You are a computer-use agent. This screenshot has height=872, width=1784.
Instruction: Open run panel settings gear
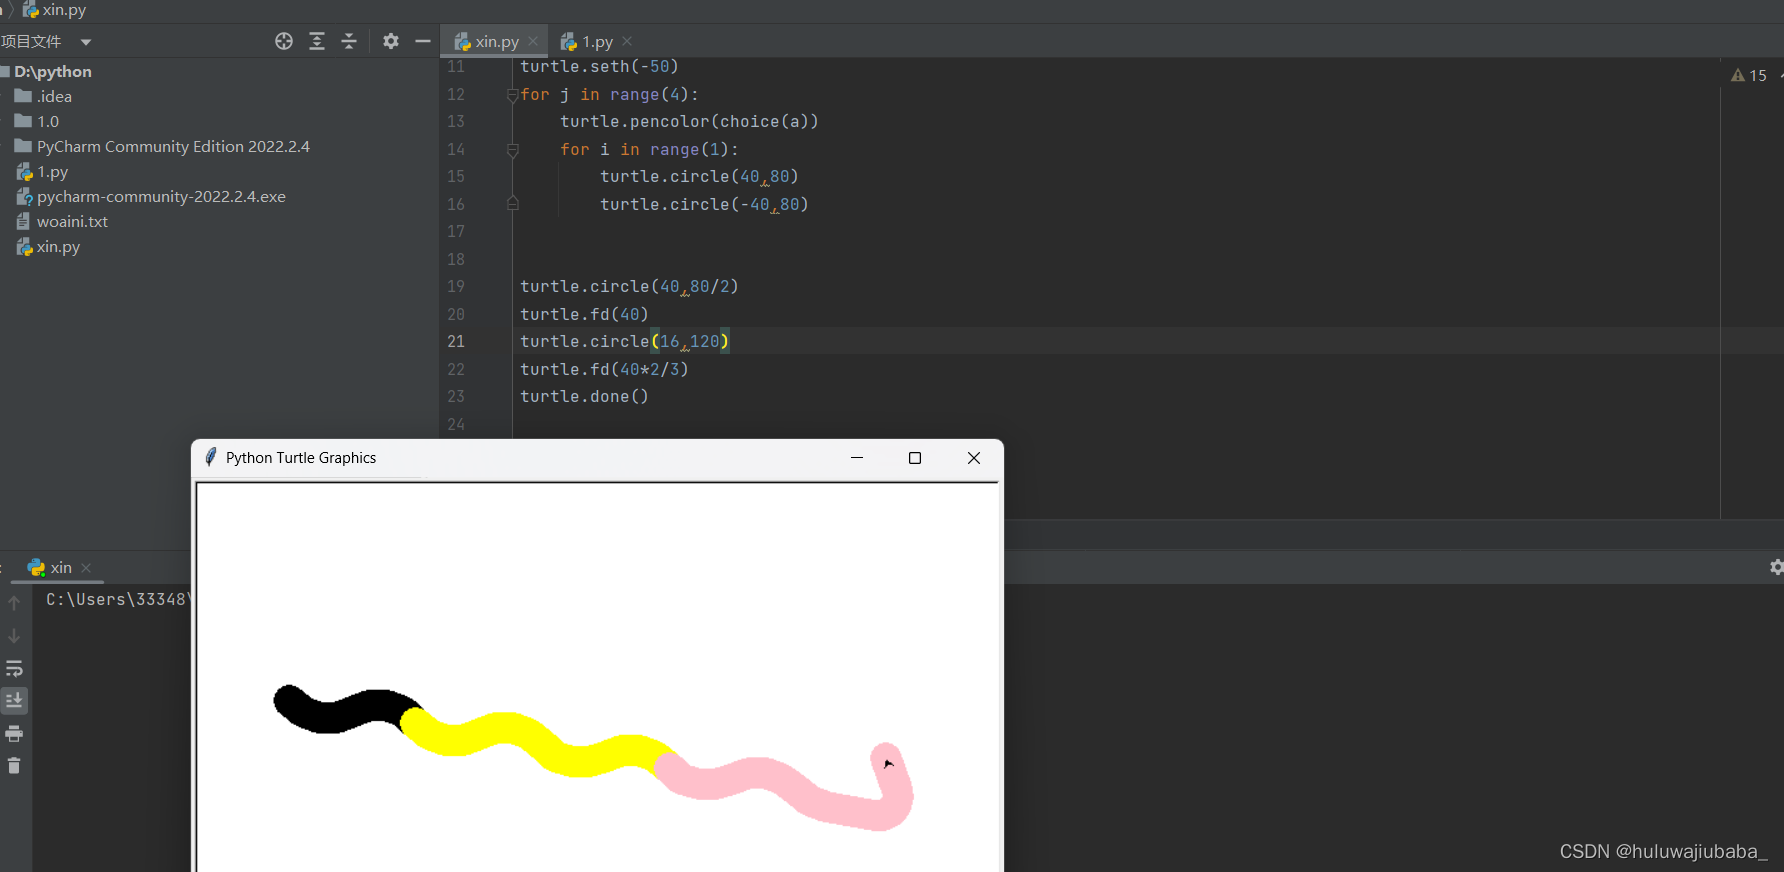pos(1776,567)
